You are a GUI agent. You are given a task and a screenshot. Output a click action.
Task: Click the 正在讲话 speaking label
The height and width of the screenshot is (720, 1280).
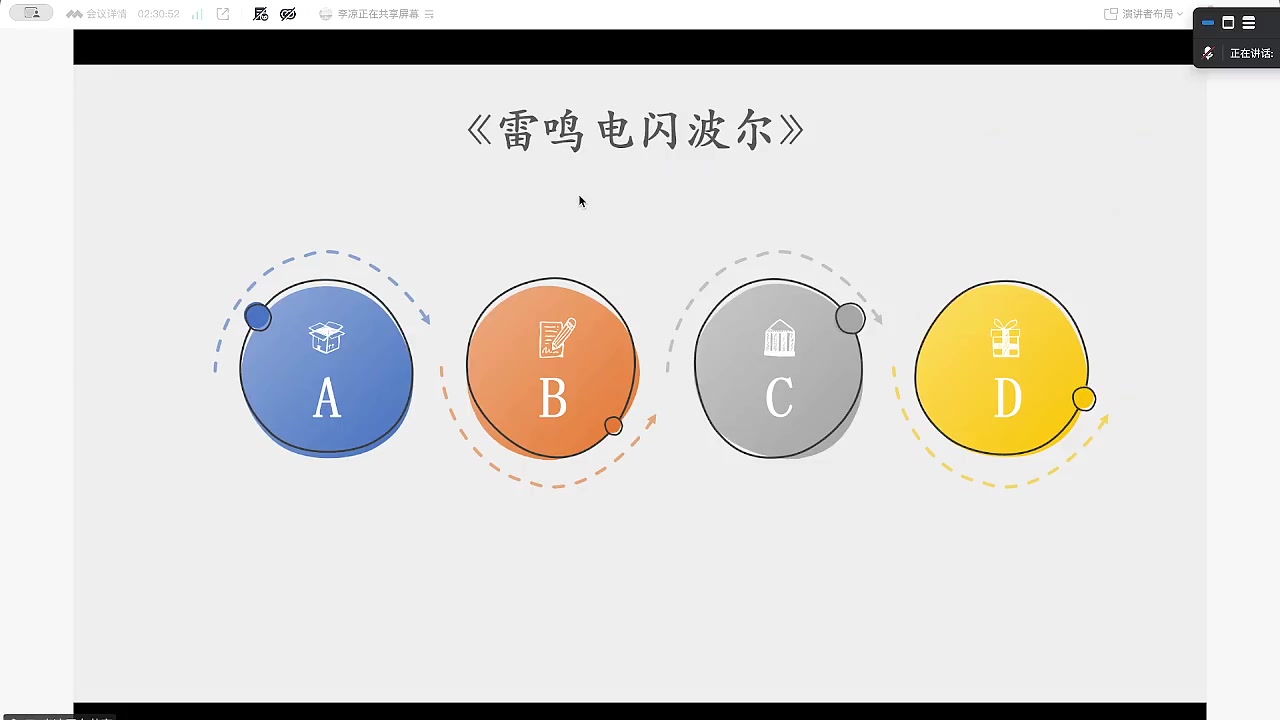point(1251,53)
